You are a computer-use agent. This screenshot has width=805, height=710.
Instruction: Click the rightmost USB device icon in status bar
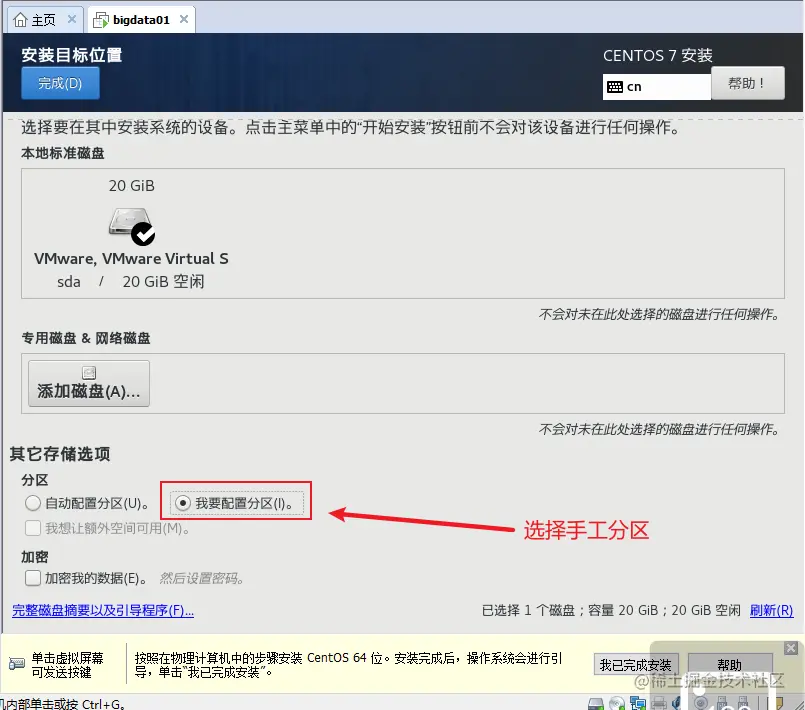(x=744, y=703)
